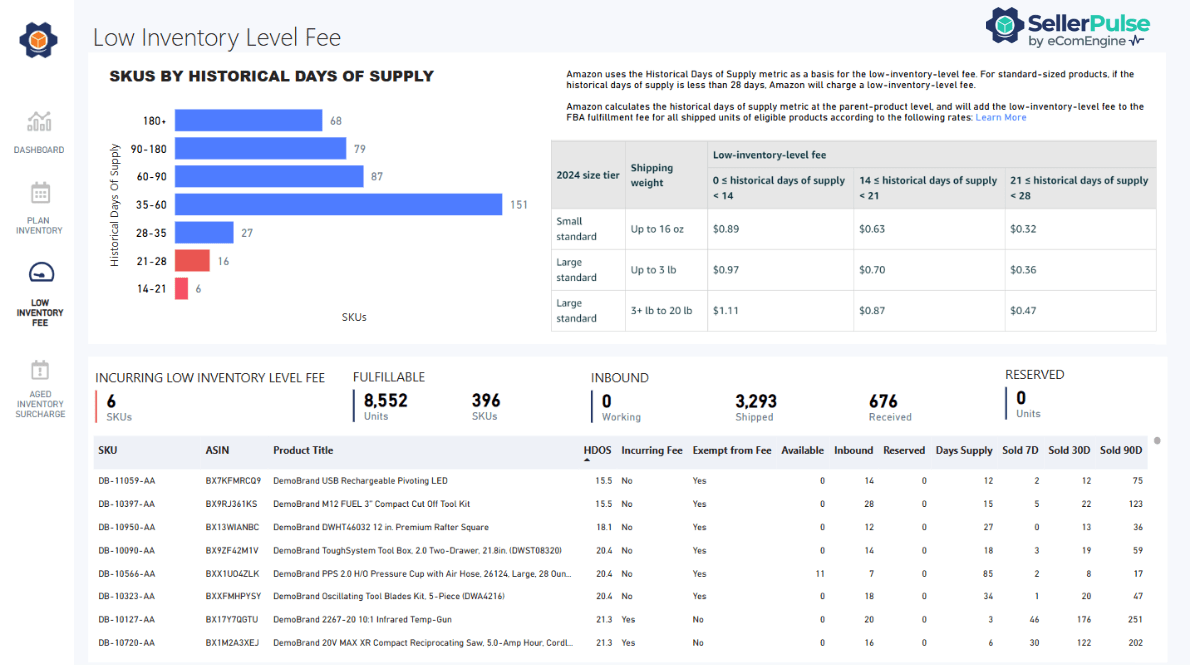Viewport: 1190px width, 665px height.
Task: Click the heartbeat icon beside eComEngine text
Action: pyautogui.click(x=1138, y=38)
